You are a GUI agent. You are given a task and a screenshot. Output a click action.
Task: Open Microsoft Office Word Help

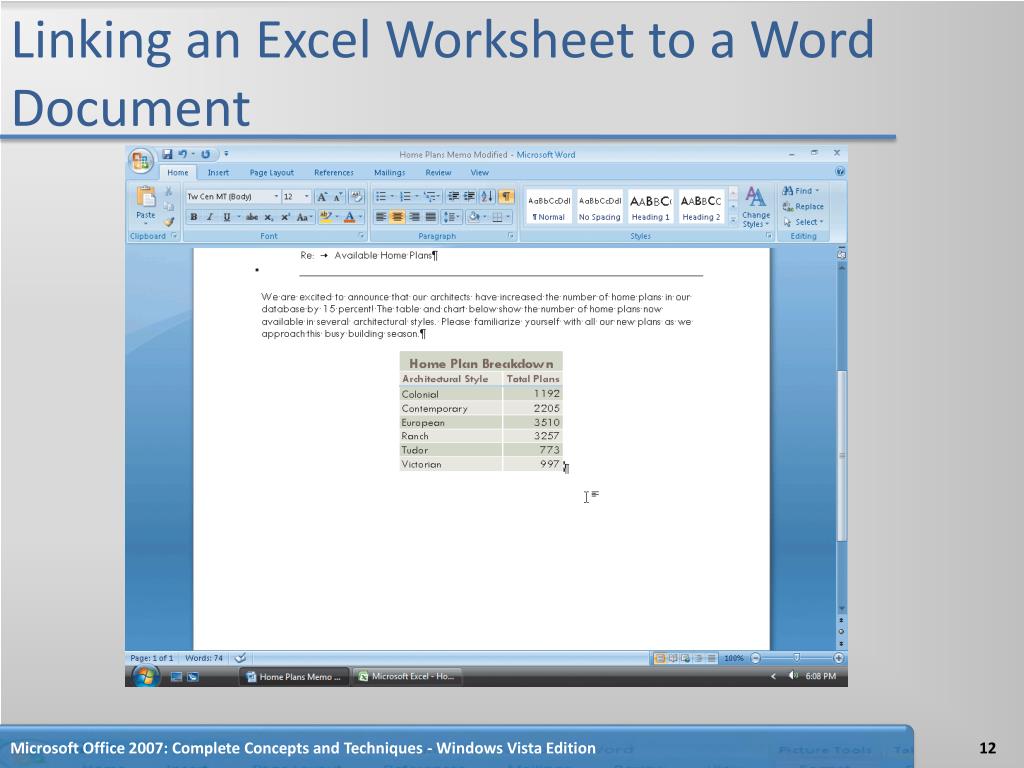click(x=840, y=172)
